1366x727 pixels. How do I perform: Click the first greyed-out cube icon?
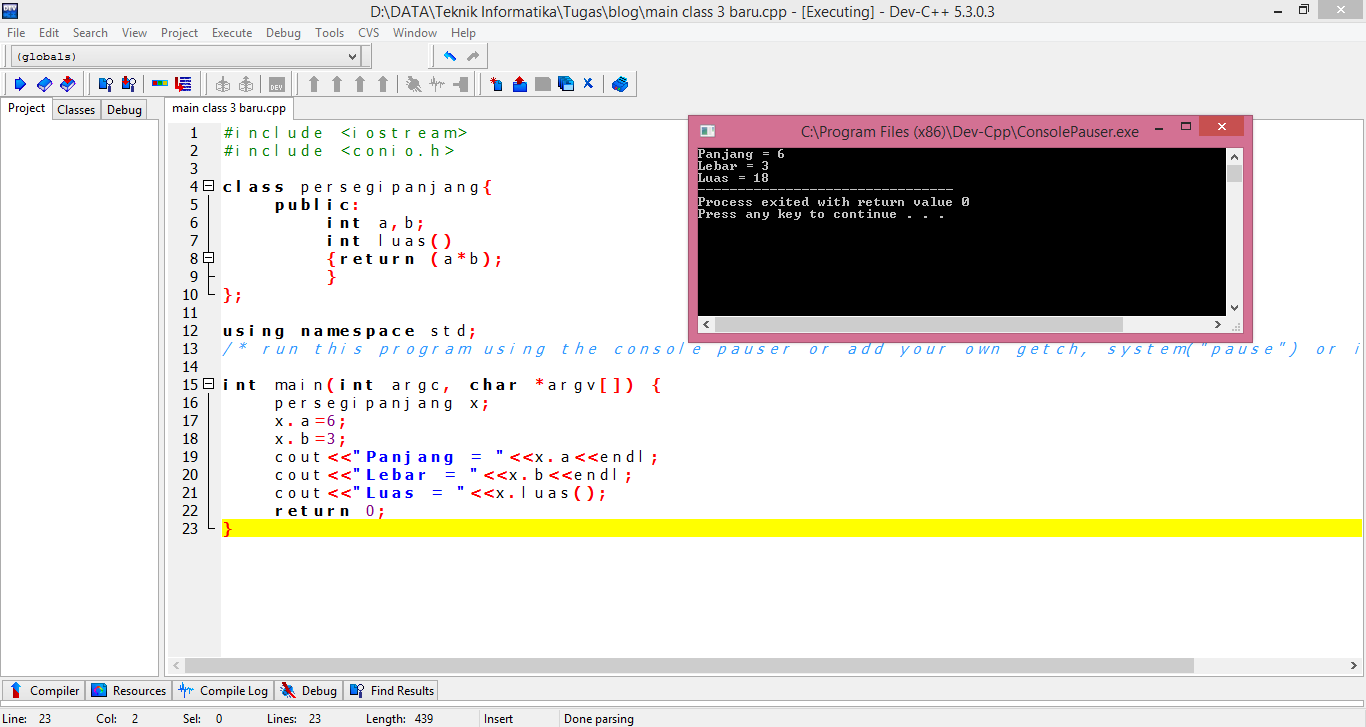pos(222,84)
